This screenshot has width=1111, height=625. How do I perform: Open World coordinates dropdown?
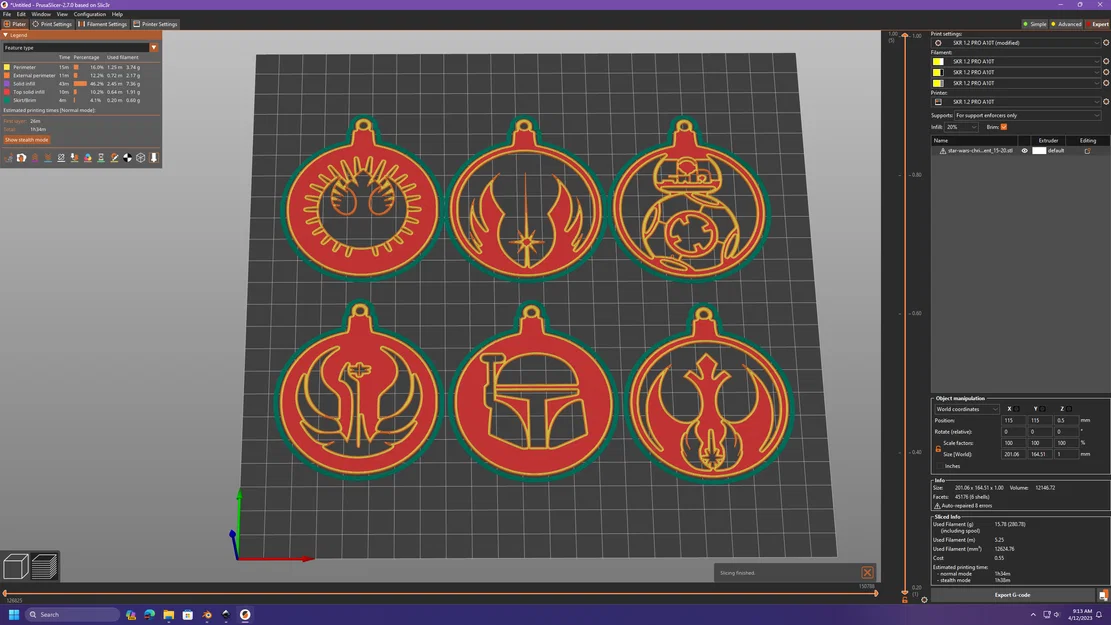point(967,409)
